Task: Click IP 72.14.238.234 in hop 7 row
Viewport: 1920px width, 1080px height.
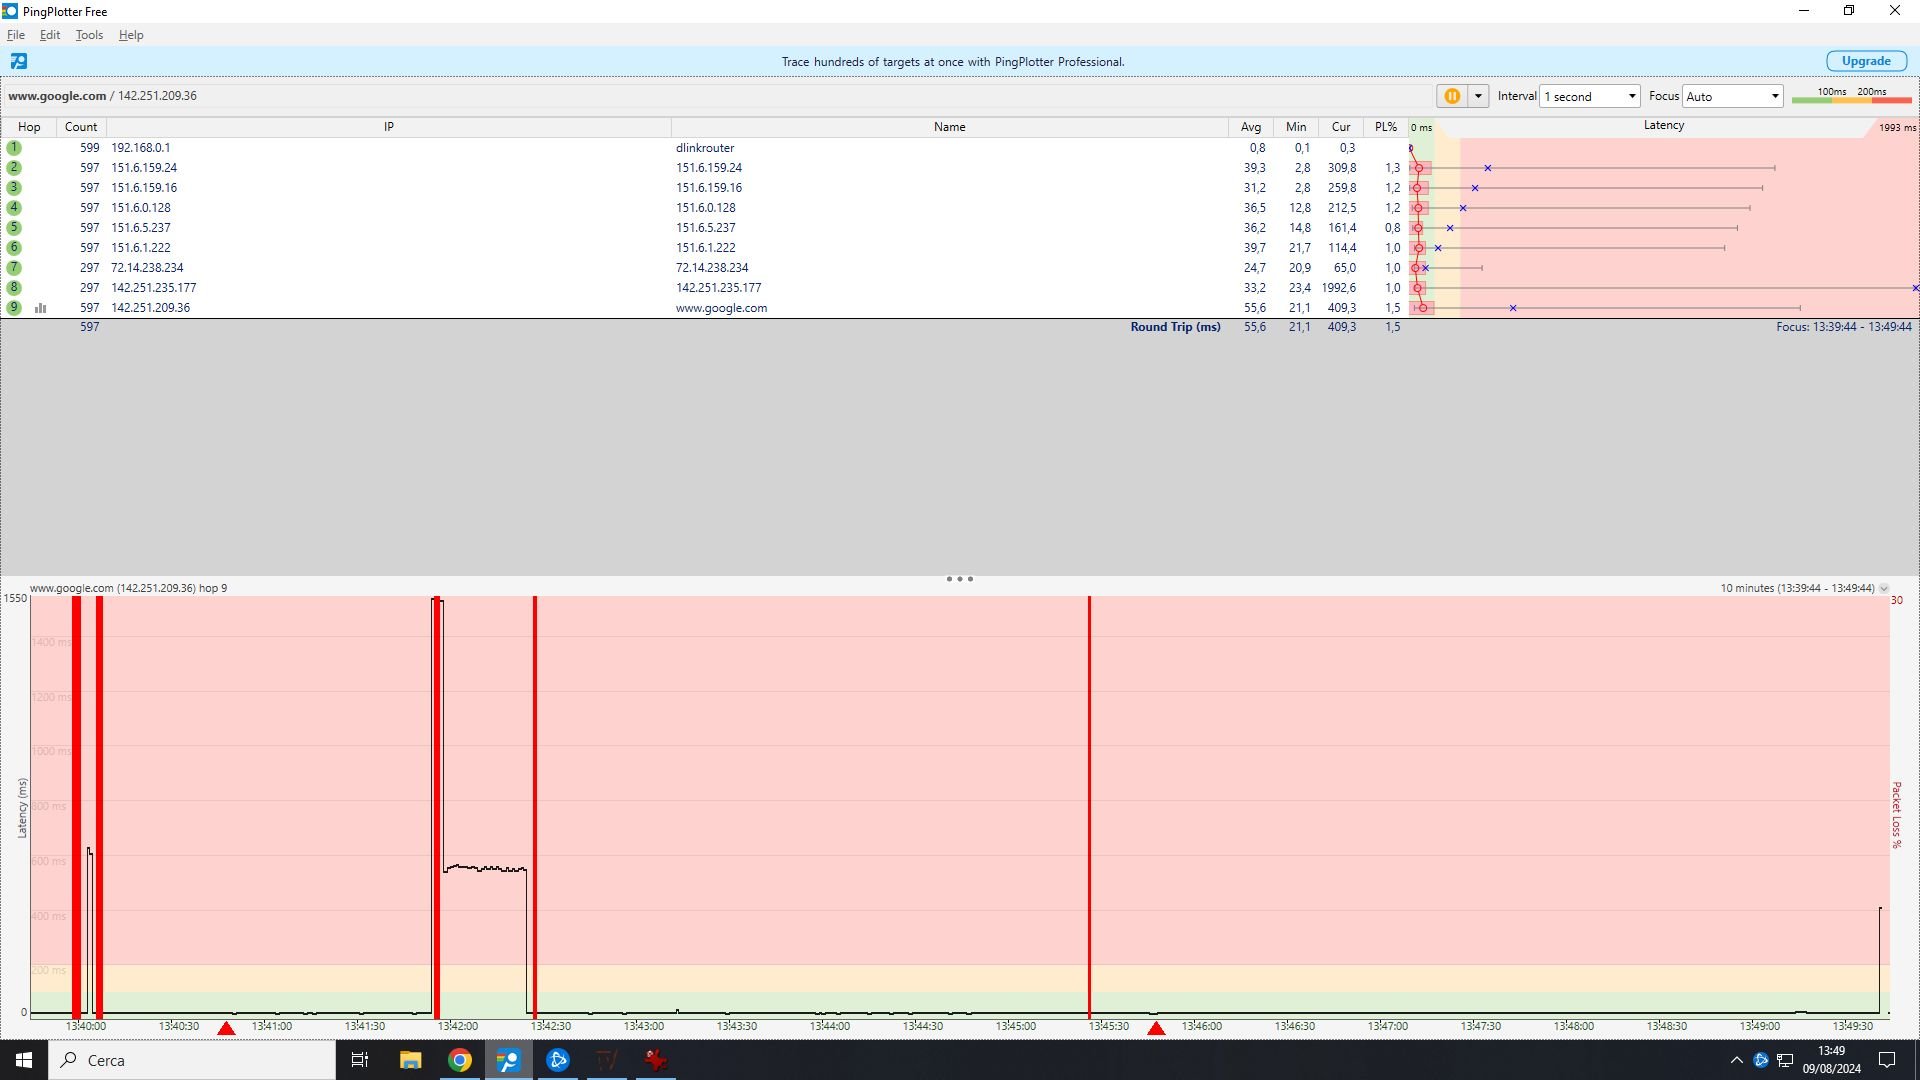Action: click(x=147, y=268)
